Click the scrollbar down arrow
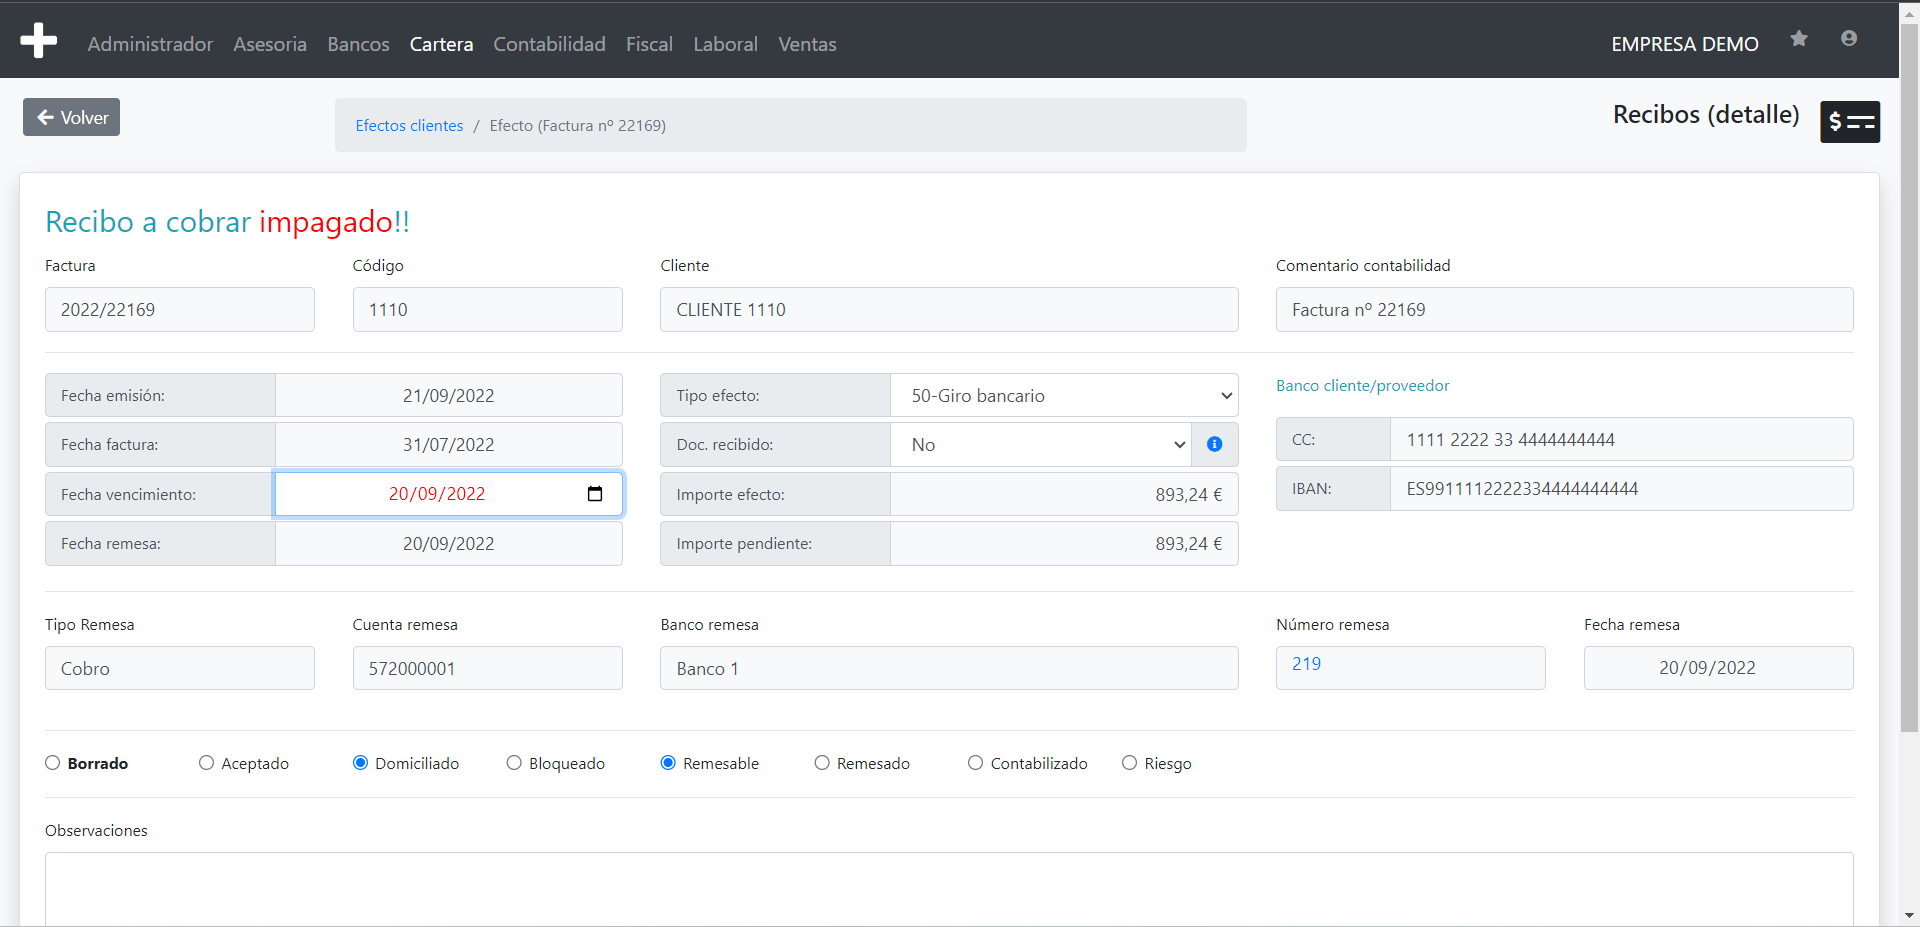The image size is (1920, 927). click(x=1909, y=915)
